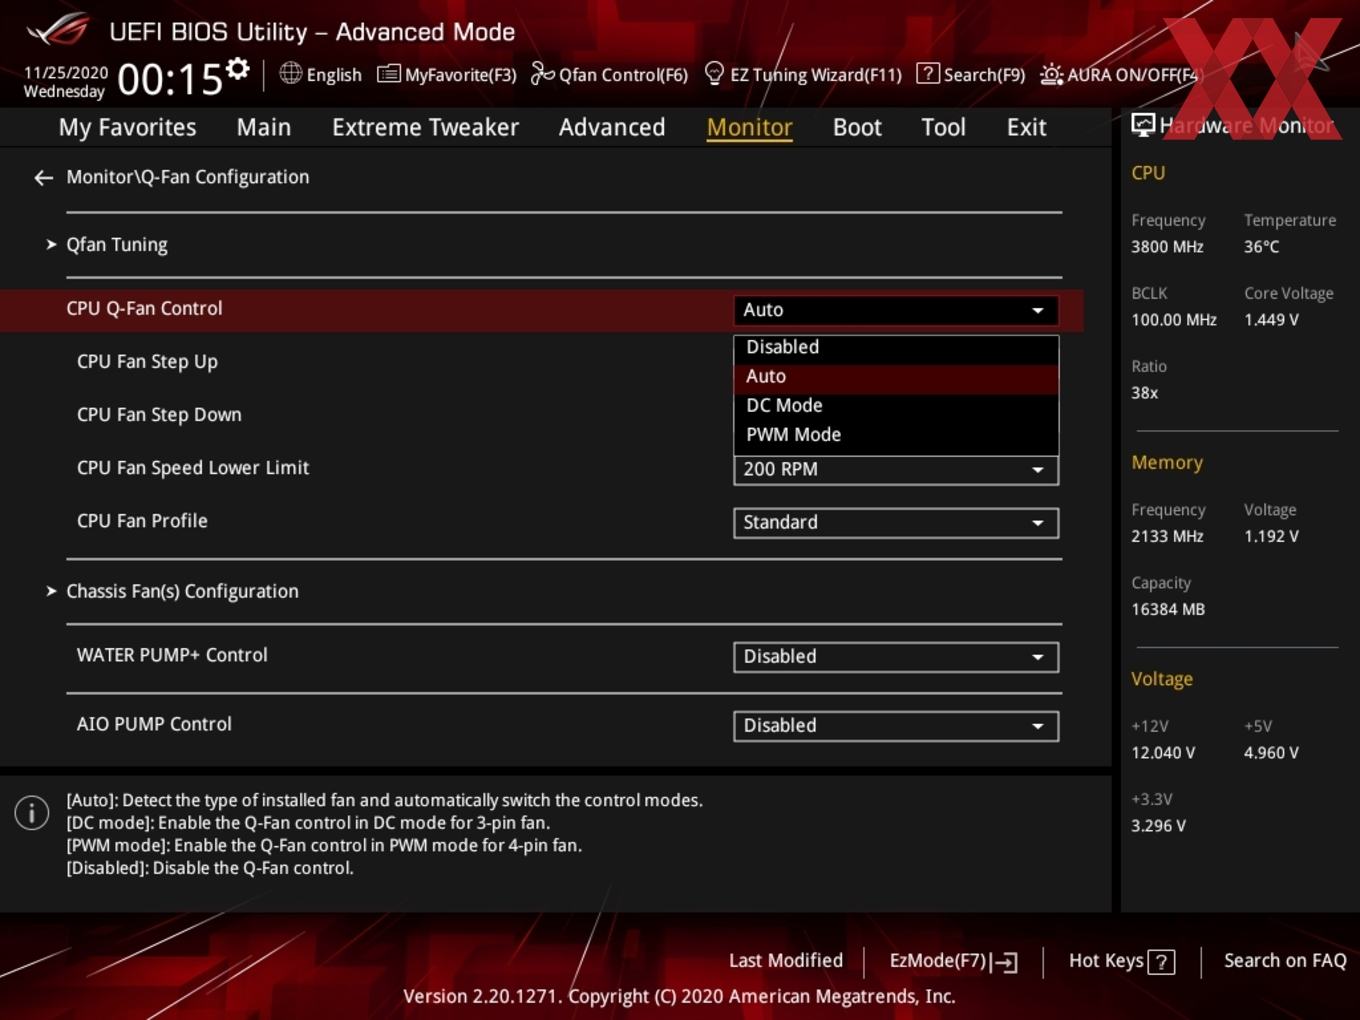Click the 16384 MB capacity value

[1168, 609]
